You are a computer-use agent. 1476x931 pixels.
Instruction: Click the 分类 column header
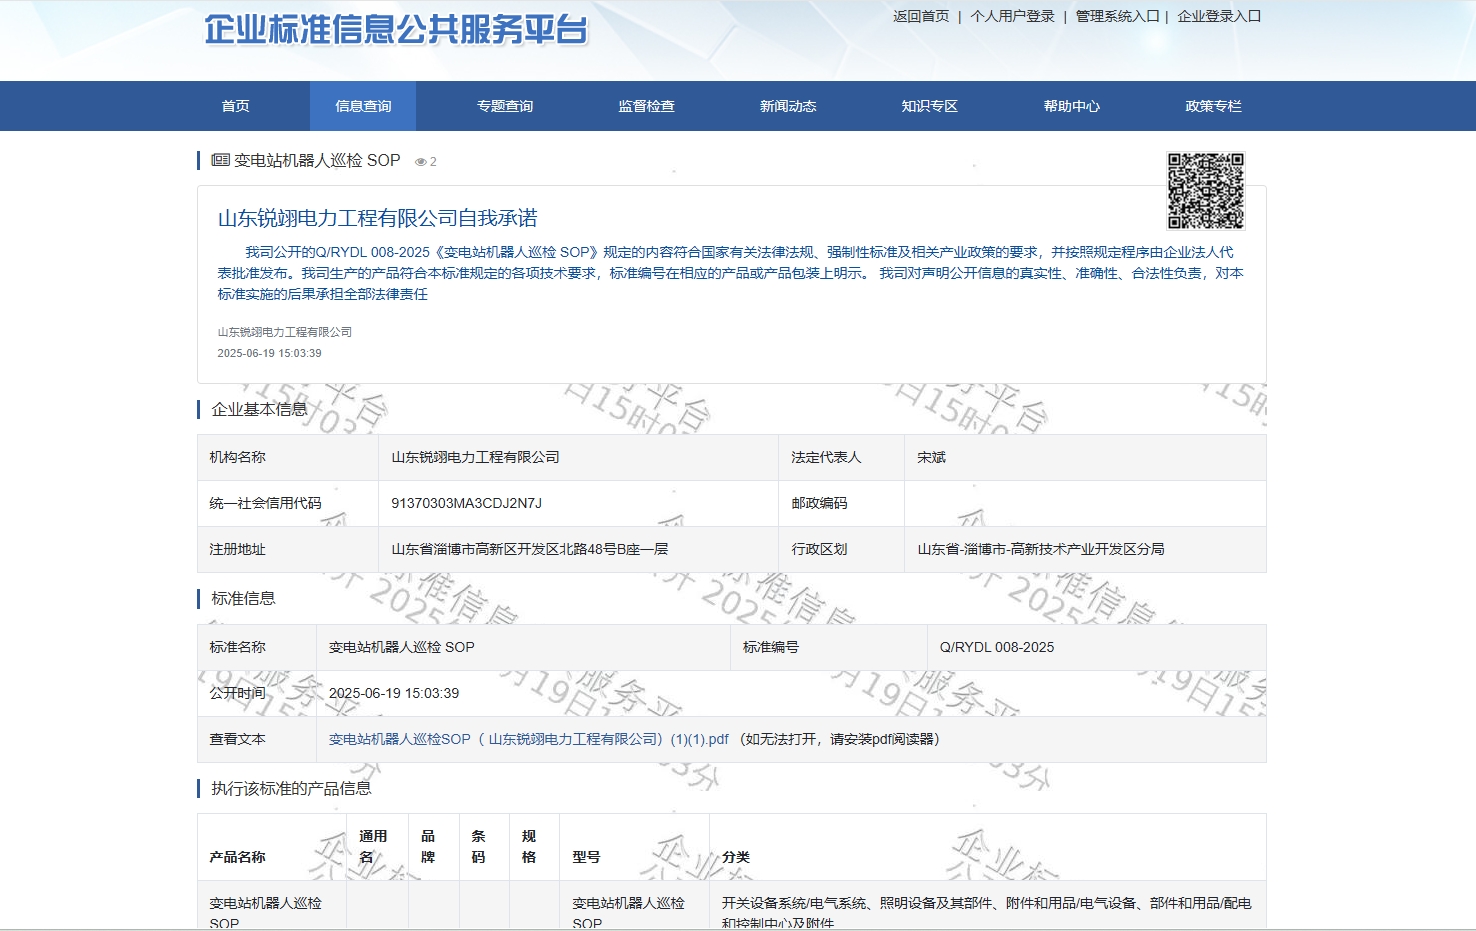(988, 847)
